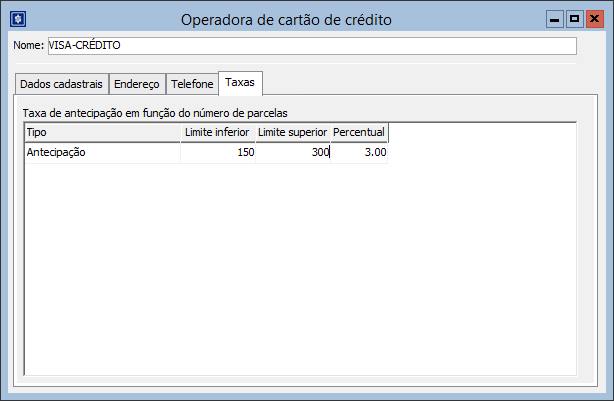Screen dimensions: 614x401
Task: Click the Percentual column header
Action: coord(359,132)
